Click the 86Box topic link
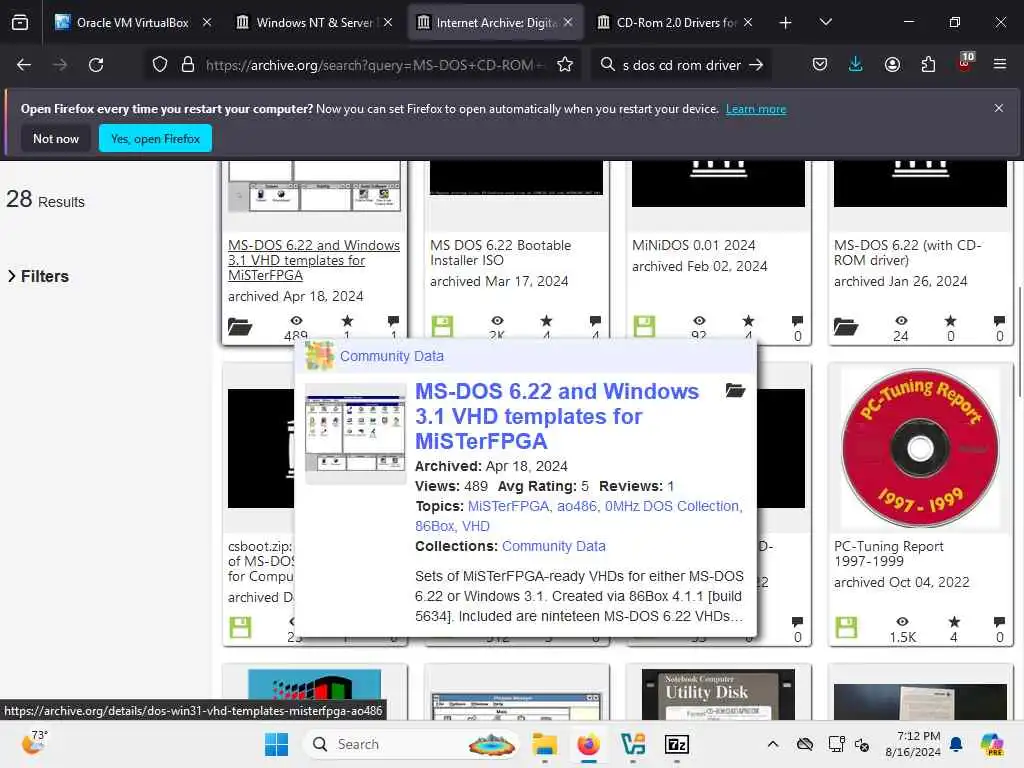Image resolution: width=1024 pixels, height=768 pixels. [x=435, y=526]
